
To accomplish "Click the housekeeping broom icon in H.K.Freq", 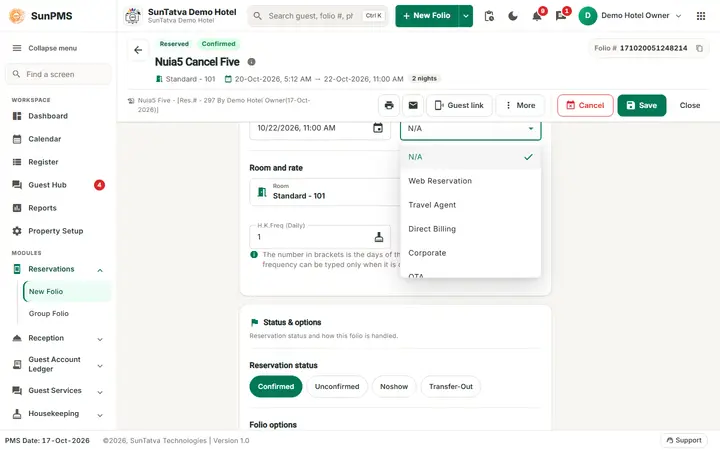I will point(379,237).
